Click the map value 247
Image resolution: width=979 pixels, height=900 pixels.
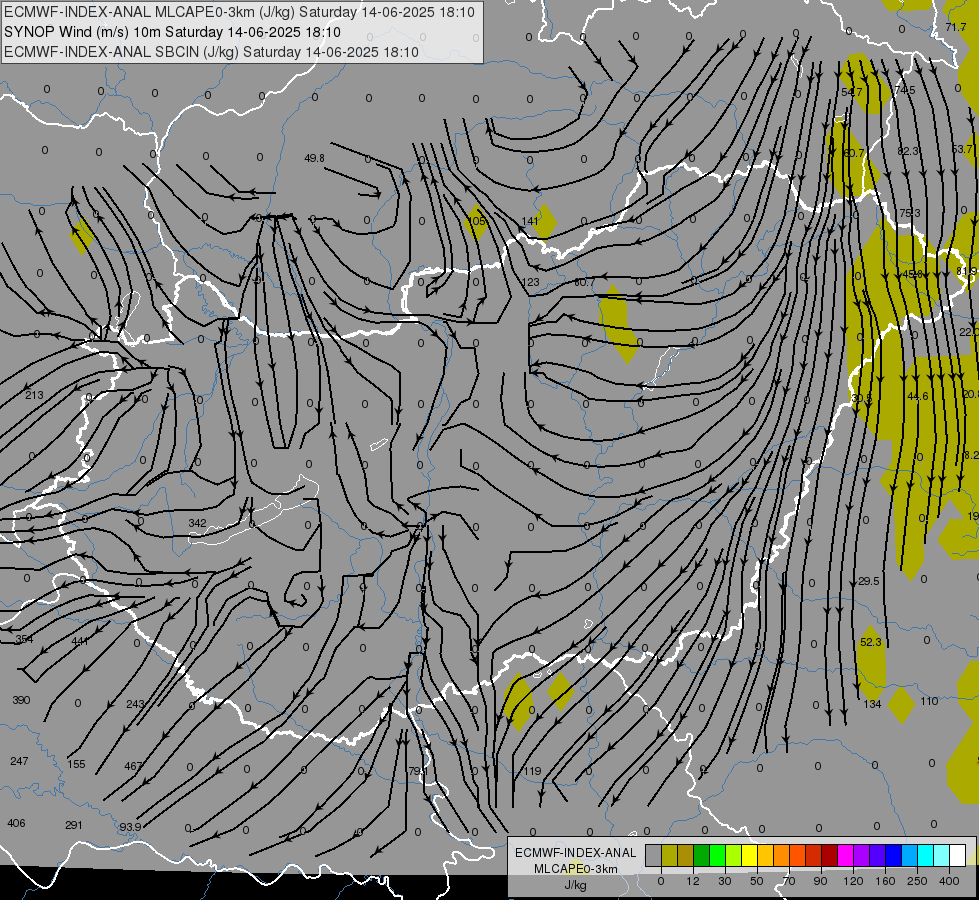(19, 761)
